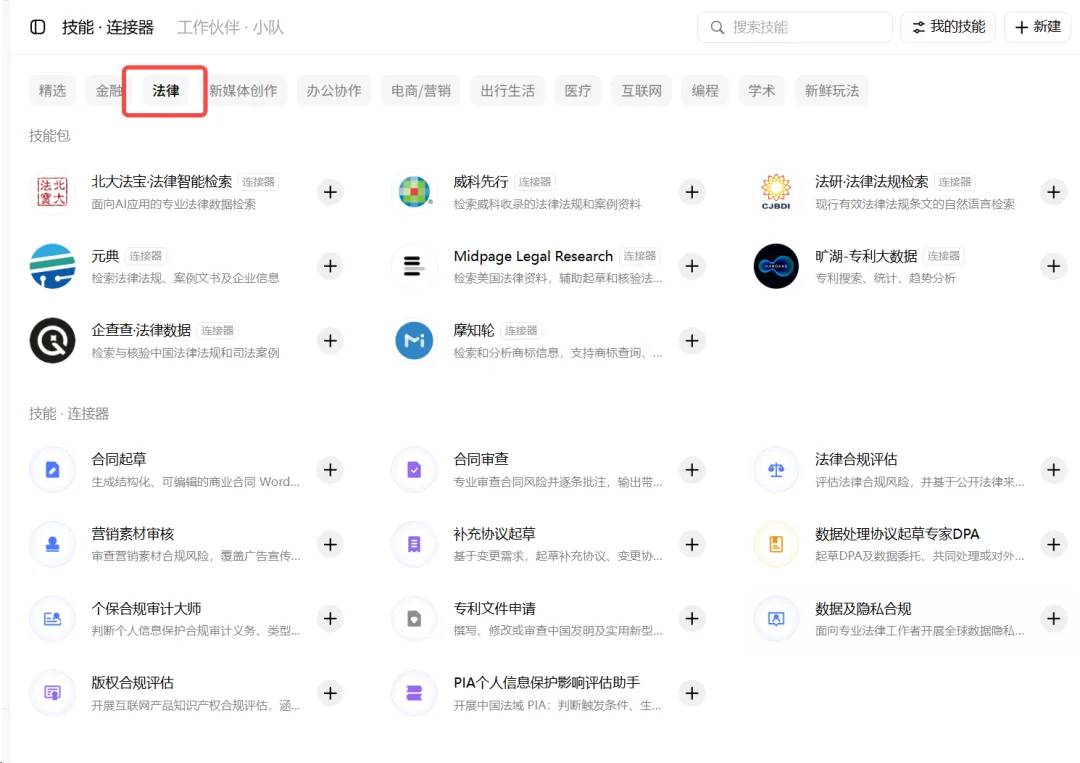Viewport: 1080px width, 763px height.
Task: Switch to 工作伙伴·小队 header tab
Action: (230, 27)
